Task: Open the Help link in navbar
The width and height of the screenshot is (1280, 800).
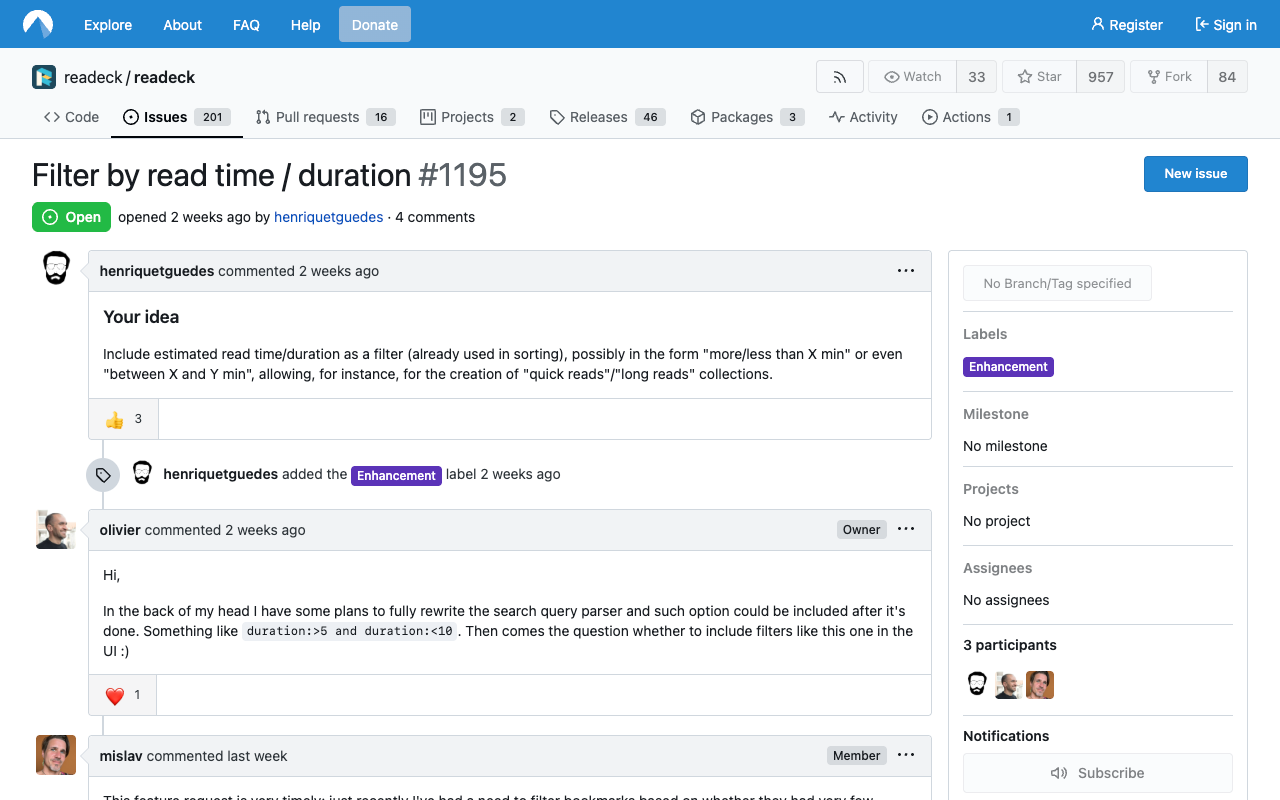Action: (x=306, y=25)
